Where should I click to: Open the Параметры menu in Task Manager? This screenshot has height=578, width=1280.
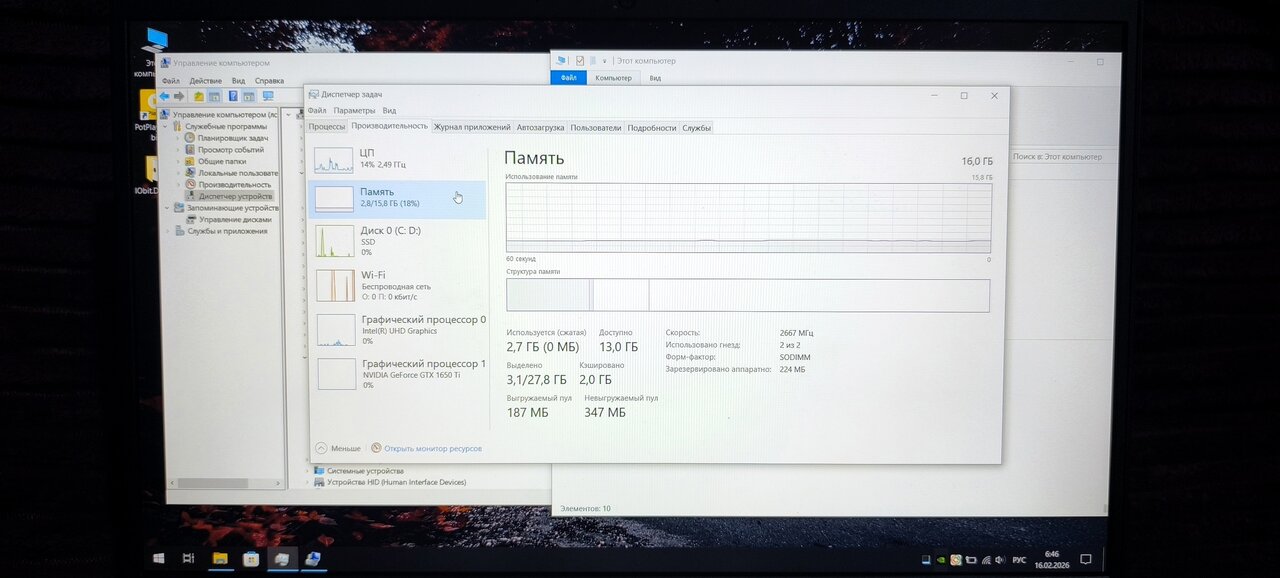pyautogui.click(x=354, y=111)
